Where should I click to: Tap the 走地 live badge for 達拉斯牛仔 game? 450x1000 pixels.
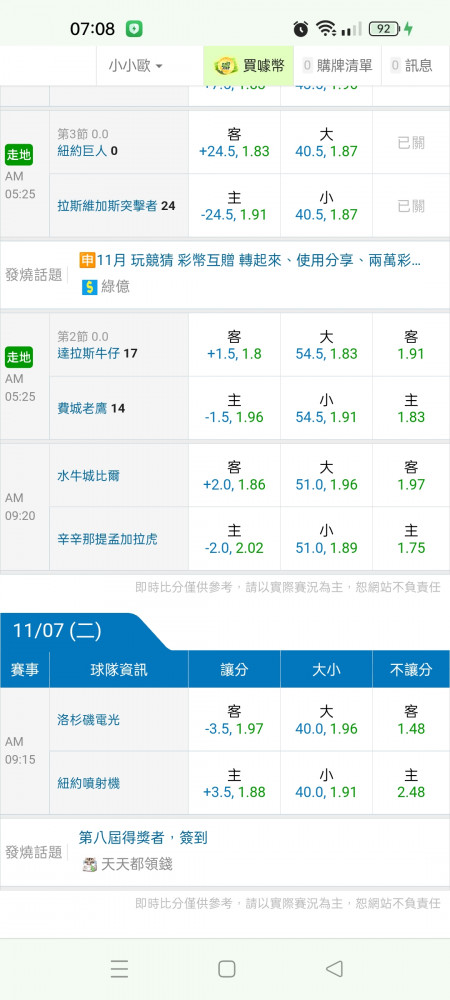click(x=18, y=357)
